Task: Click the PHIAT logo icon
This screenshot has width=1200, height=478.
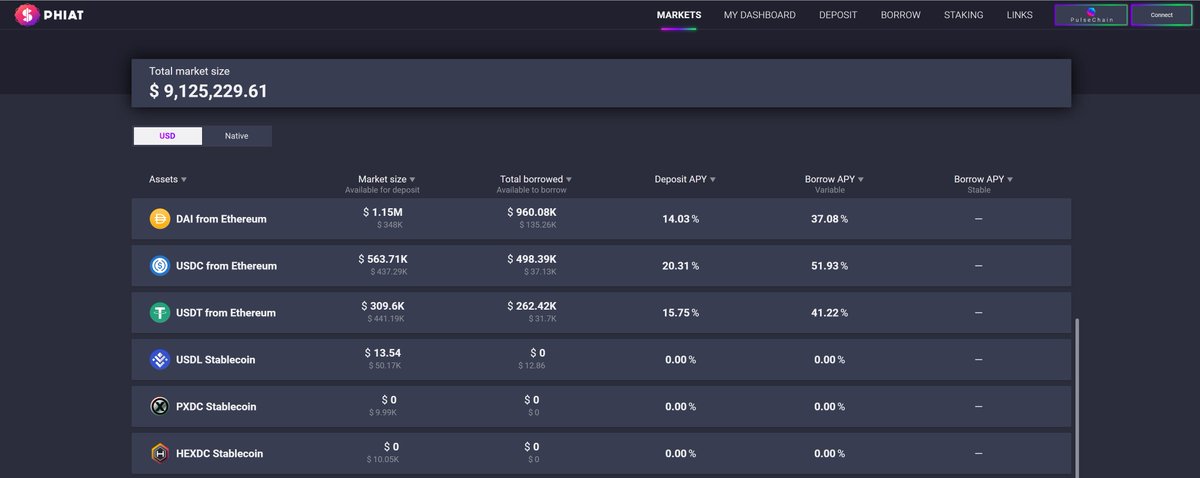Action: 27,15
